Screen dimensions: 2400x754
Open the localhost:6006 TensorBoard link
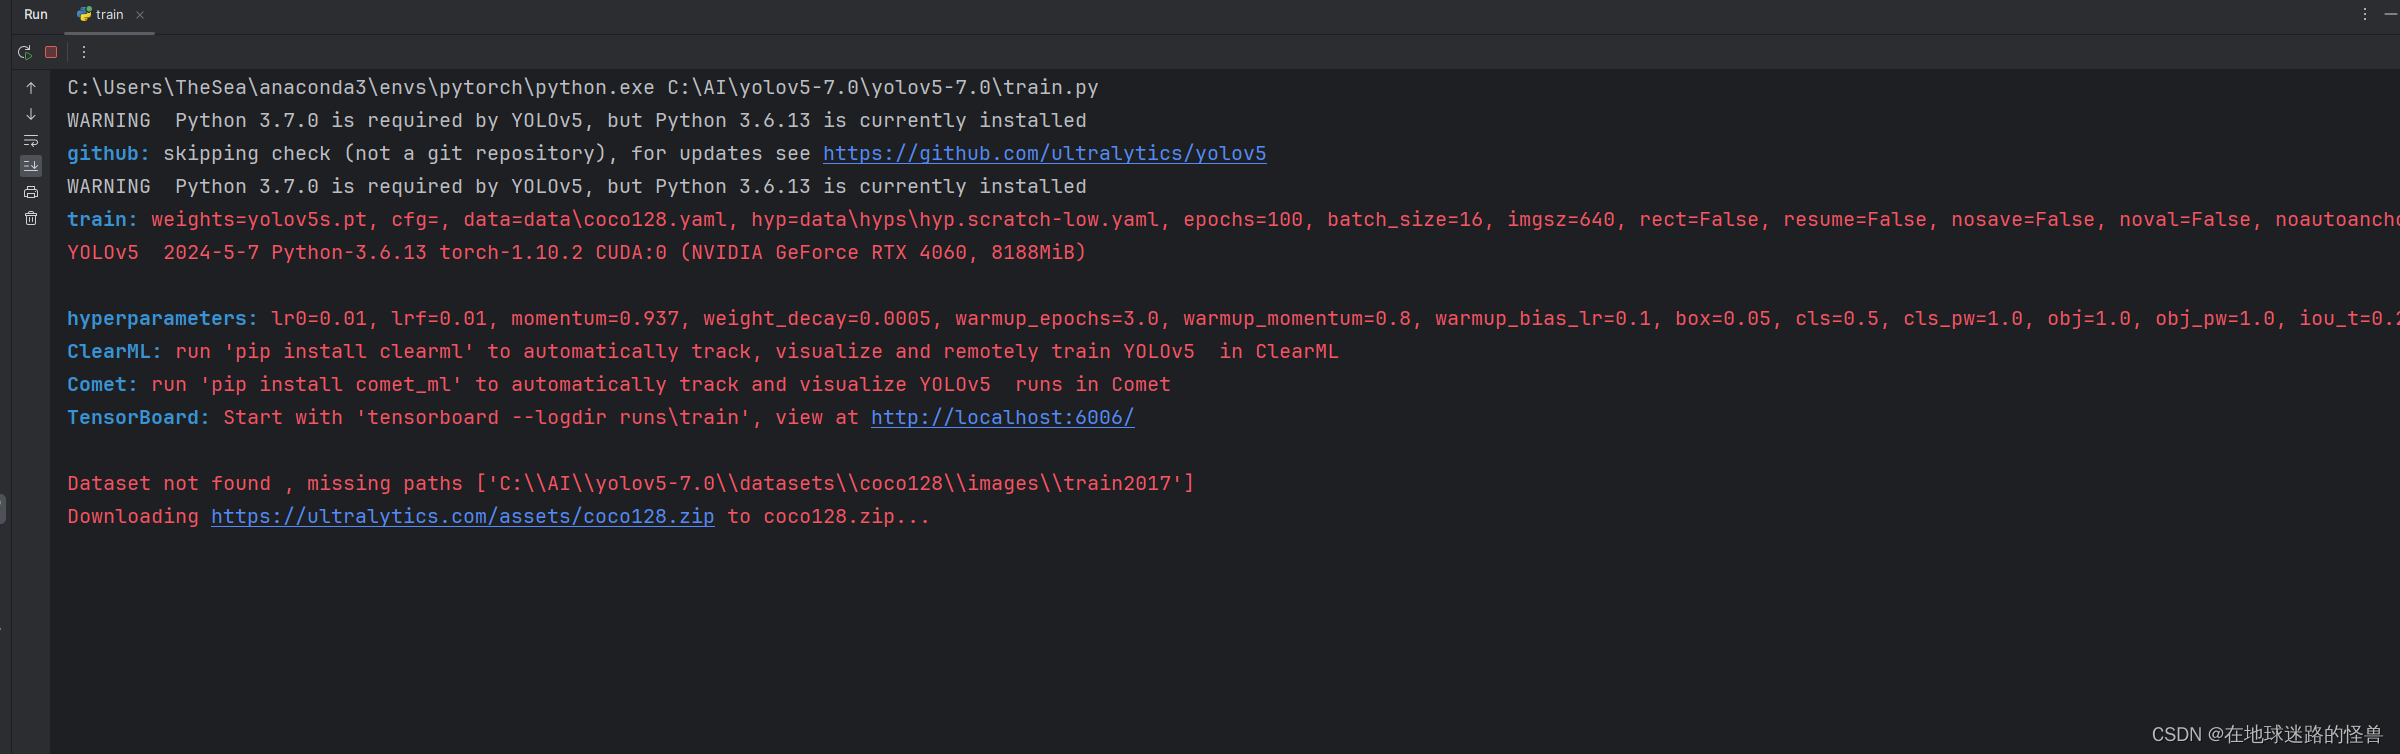[x=1002, y=417]
